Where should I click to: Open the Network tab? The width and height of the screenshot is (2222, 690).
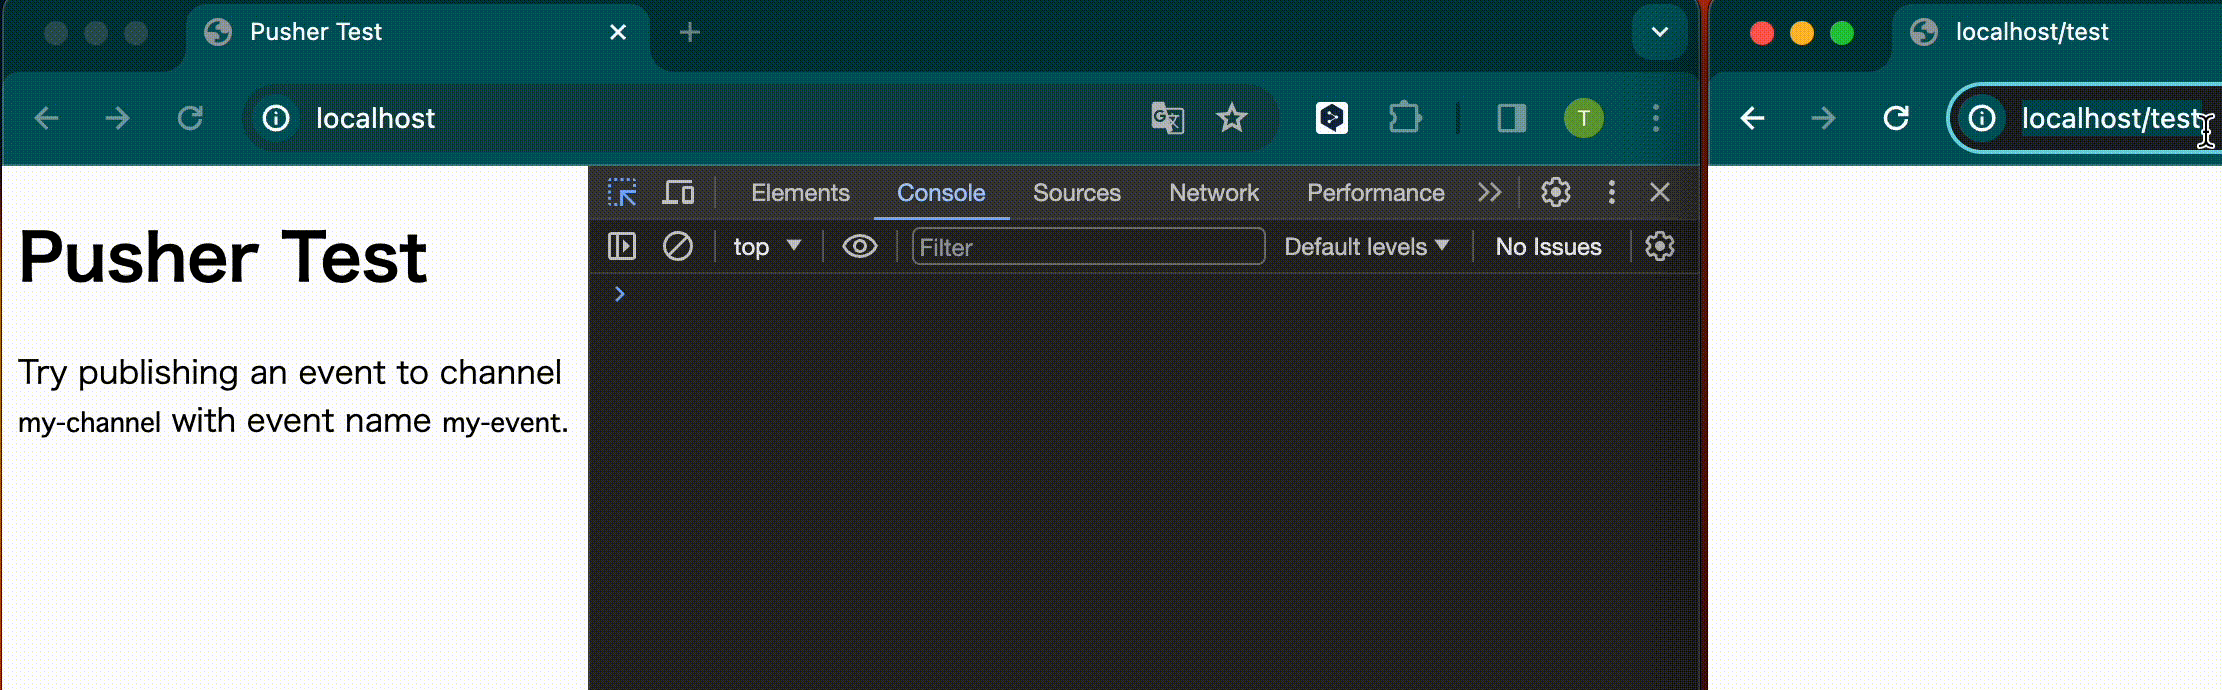(x=1214, y=193)
